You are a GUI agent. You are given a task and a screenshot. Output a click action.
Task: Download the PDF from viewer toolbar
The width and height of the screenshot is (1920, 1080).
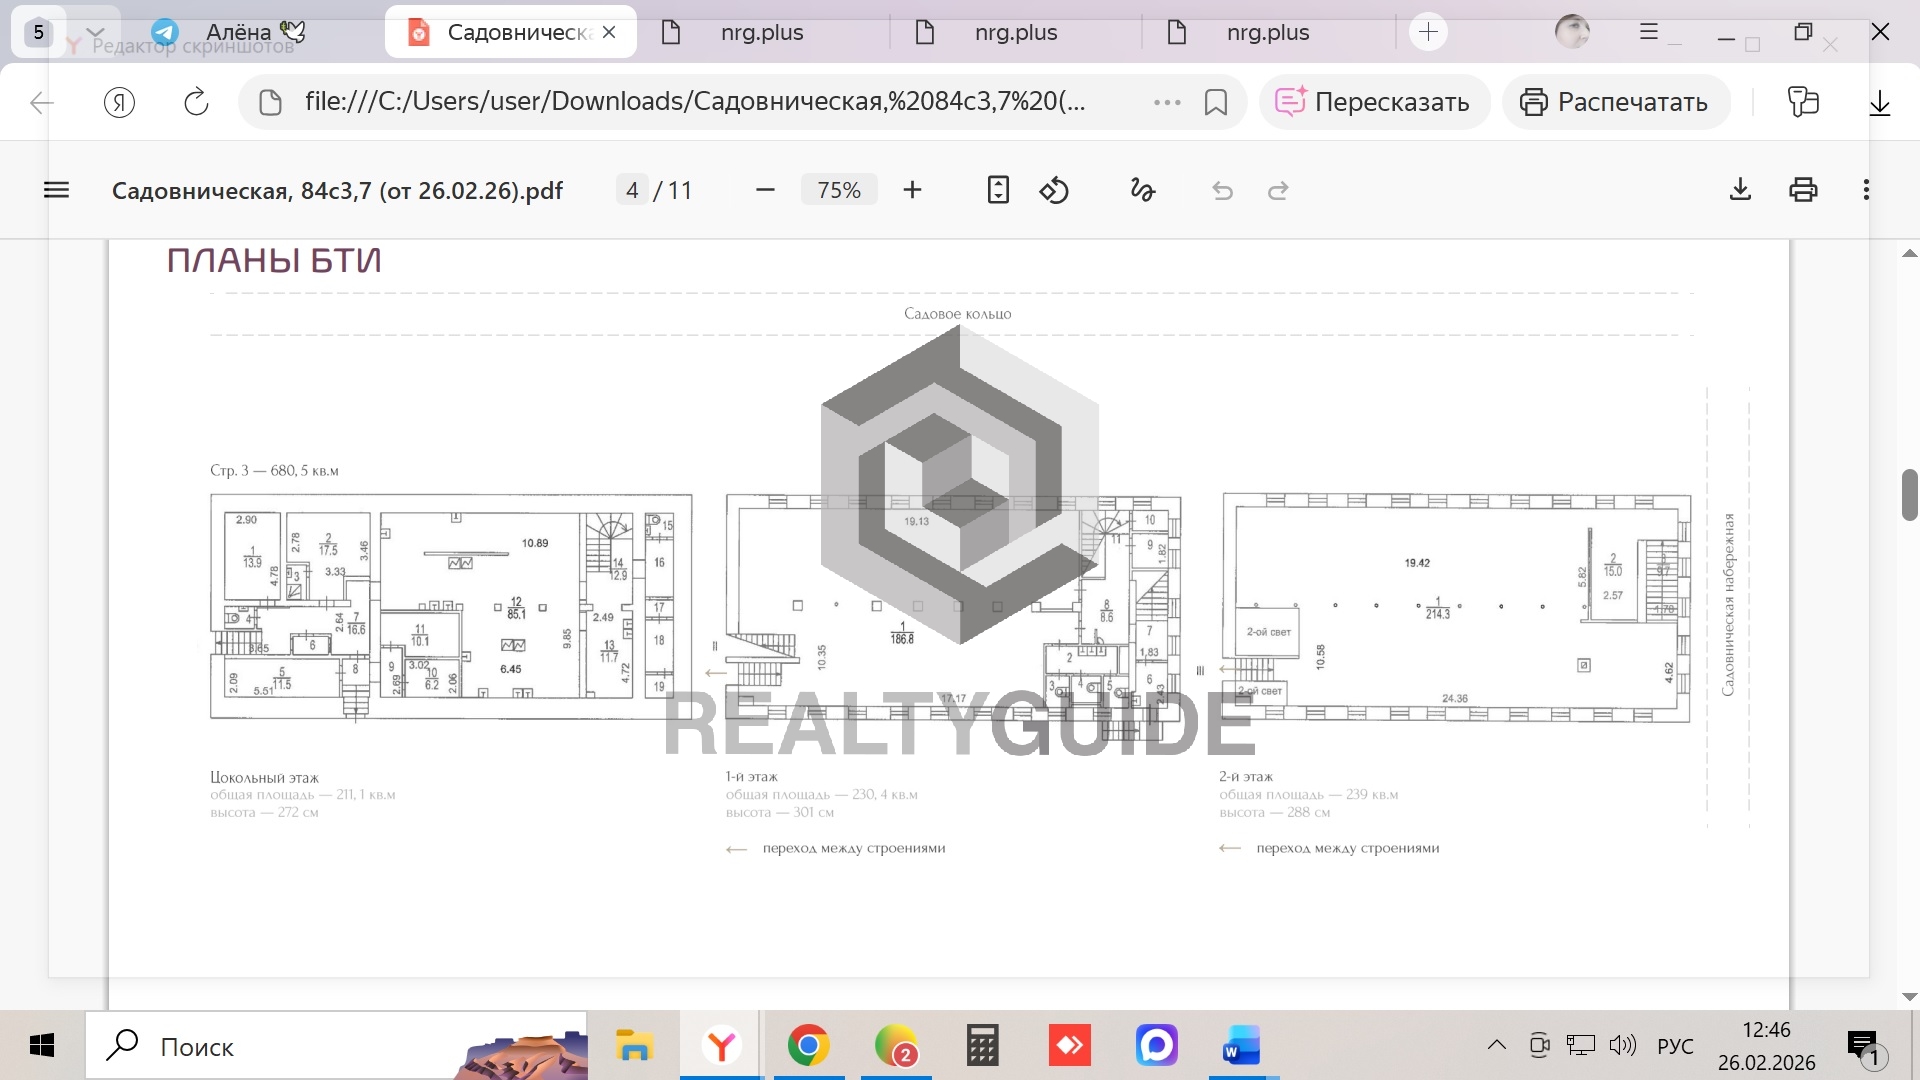pyautogui.click(x=1740, y=190)
